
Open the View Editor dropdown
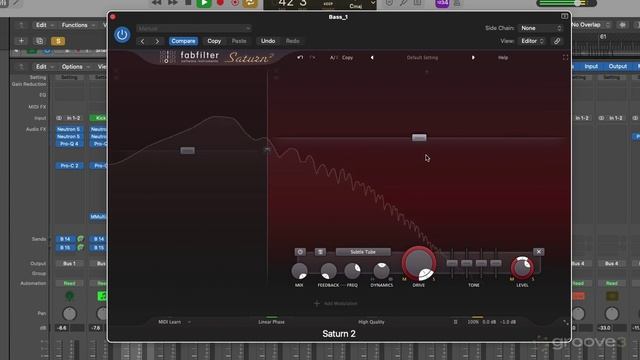coord(532,41)
